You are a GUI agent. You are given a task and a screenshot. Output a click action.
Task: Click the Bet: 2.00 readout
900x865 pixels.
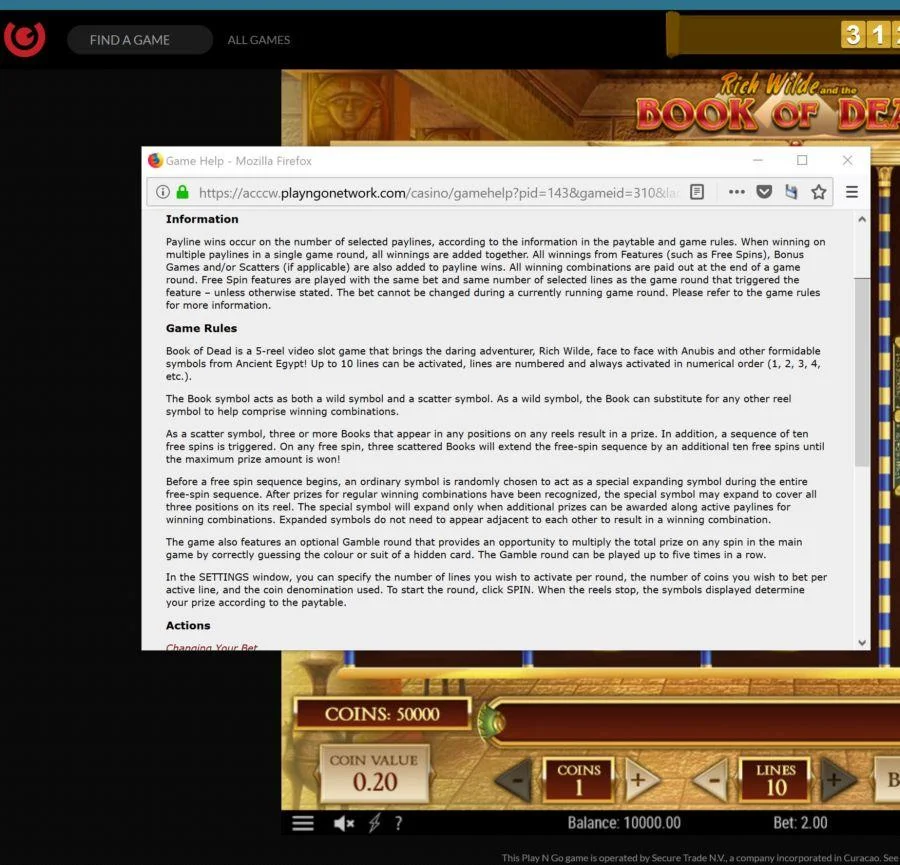[800, 823]
